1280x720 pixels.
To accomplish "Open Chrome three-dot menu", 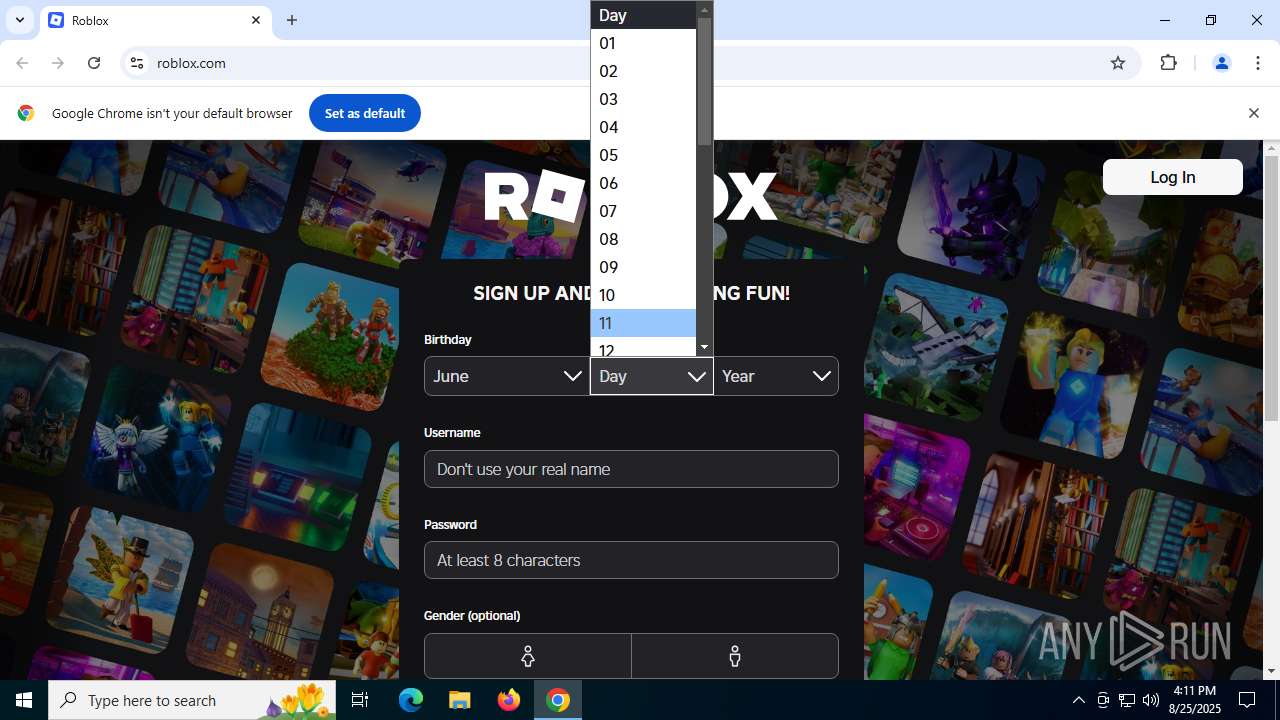I will (x=1258, y=63).
